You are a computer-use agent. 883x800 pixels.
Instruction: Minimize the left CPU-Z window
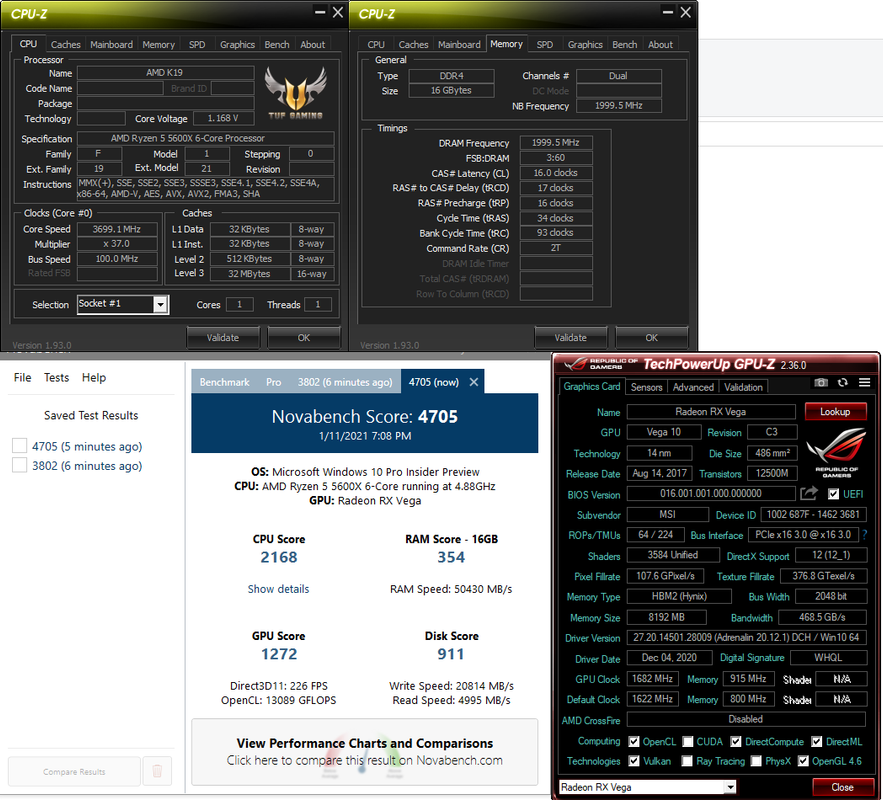(320, 12)
